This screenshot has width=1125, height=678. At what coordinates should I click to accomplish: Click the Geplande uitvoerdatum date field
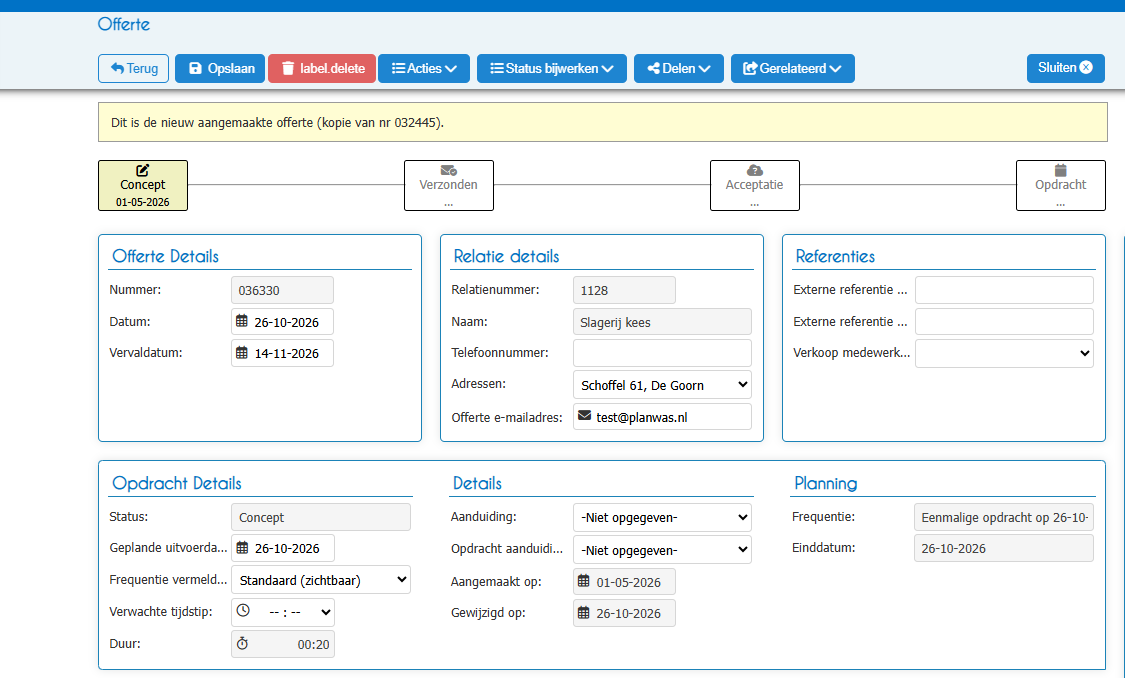tap(283, 548)
